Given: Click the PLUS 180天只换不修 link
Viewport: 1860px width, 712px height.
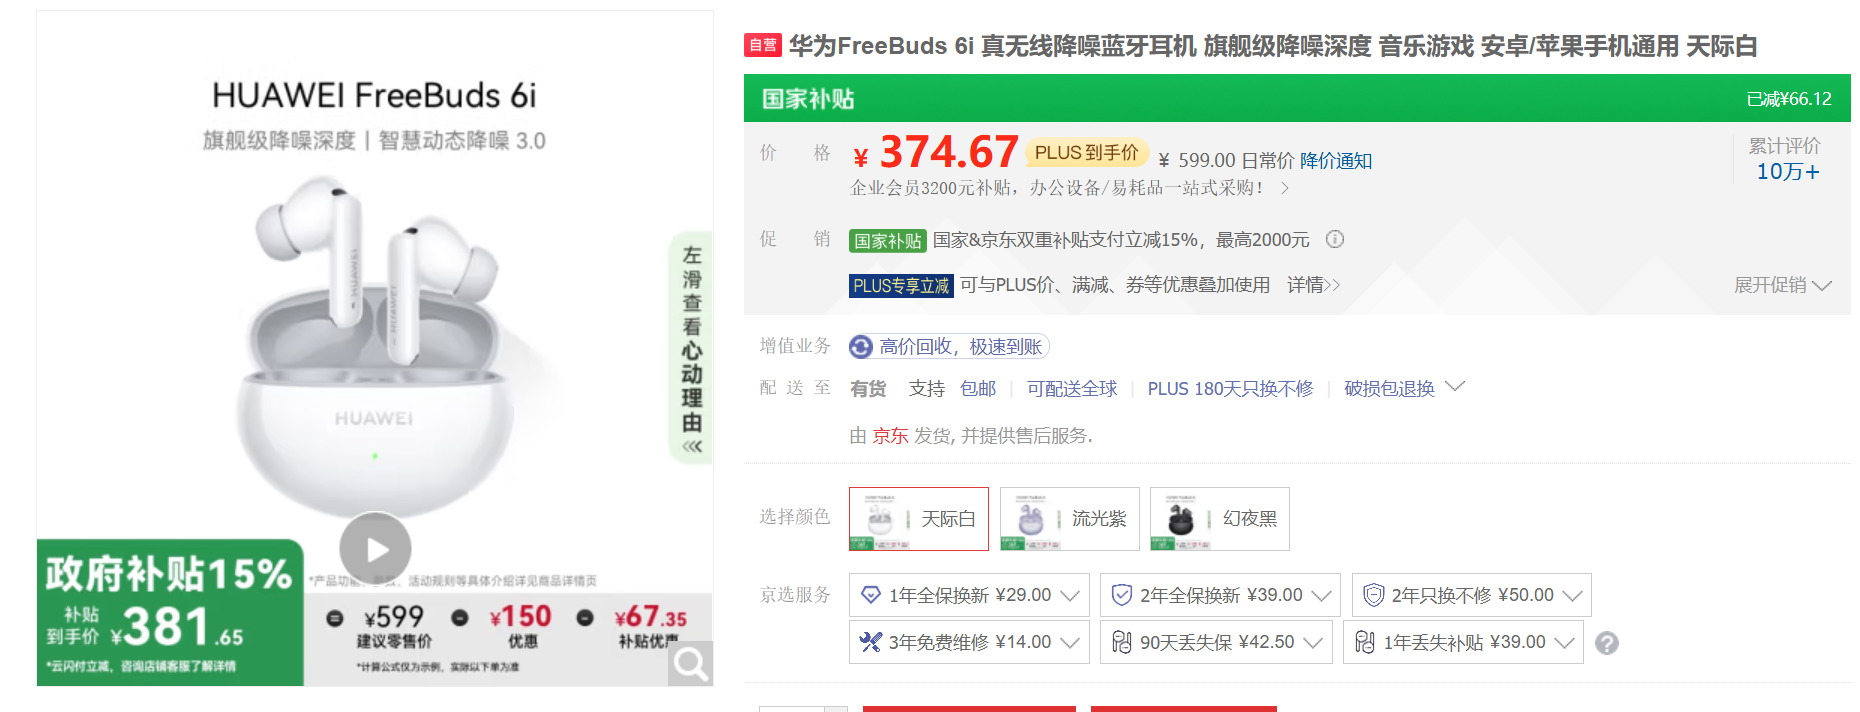Looking at the screenshot, I should click(1230, 389).
